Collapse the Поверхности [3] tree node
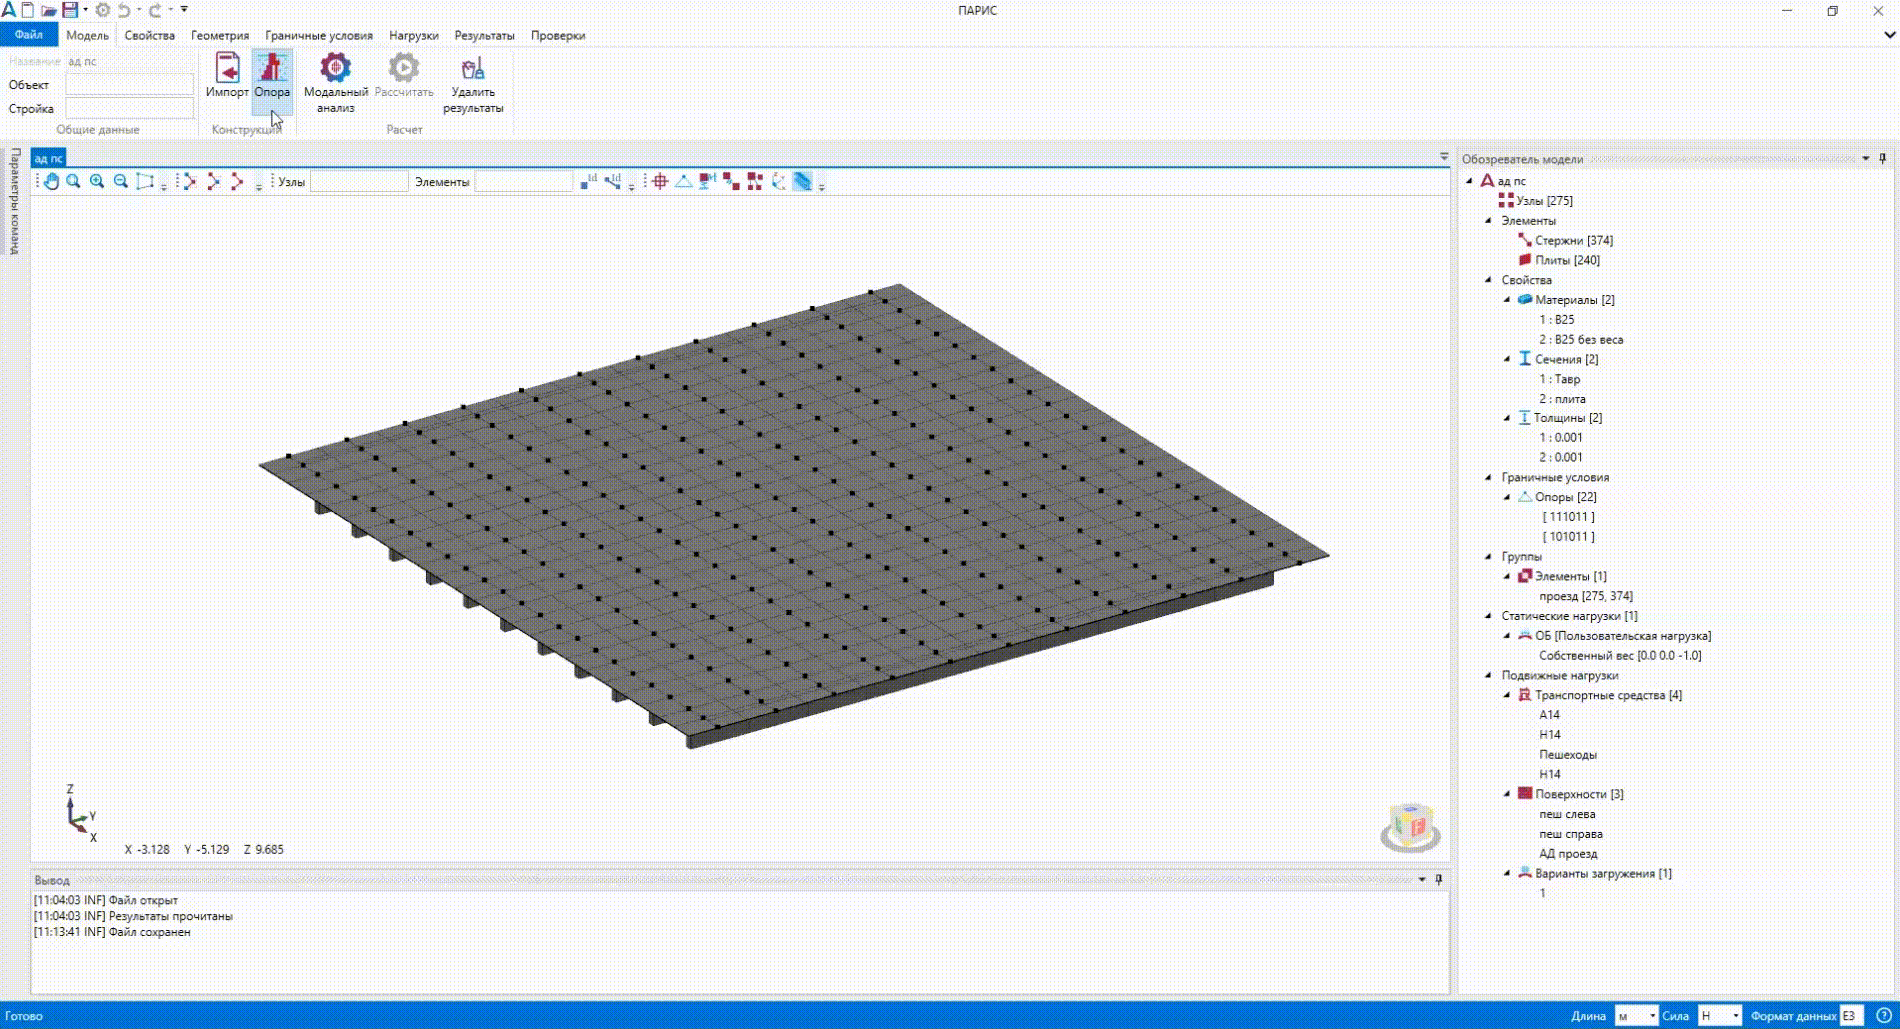The width and height of the screenshot is (1900, 1029). pos(1507,794)
